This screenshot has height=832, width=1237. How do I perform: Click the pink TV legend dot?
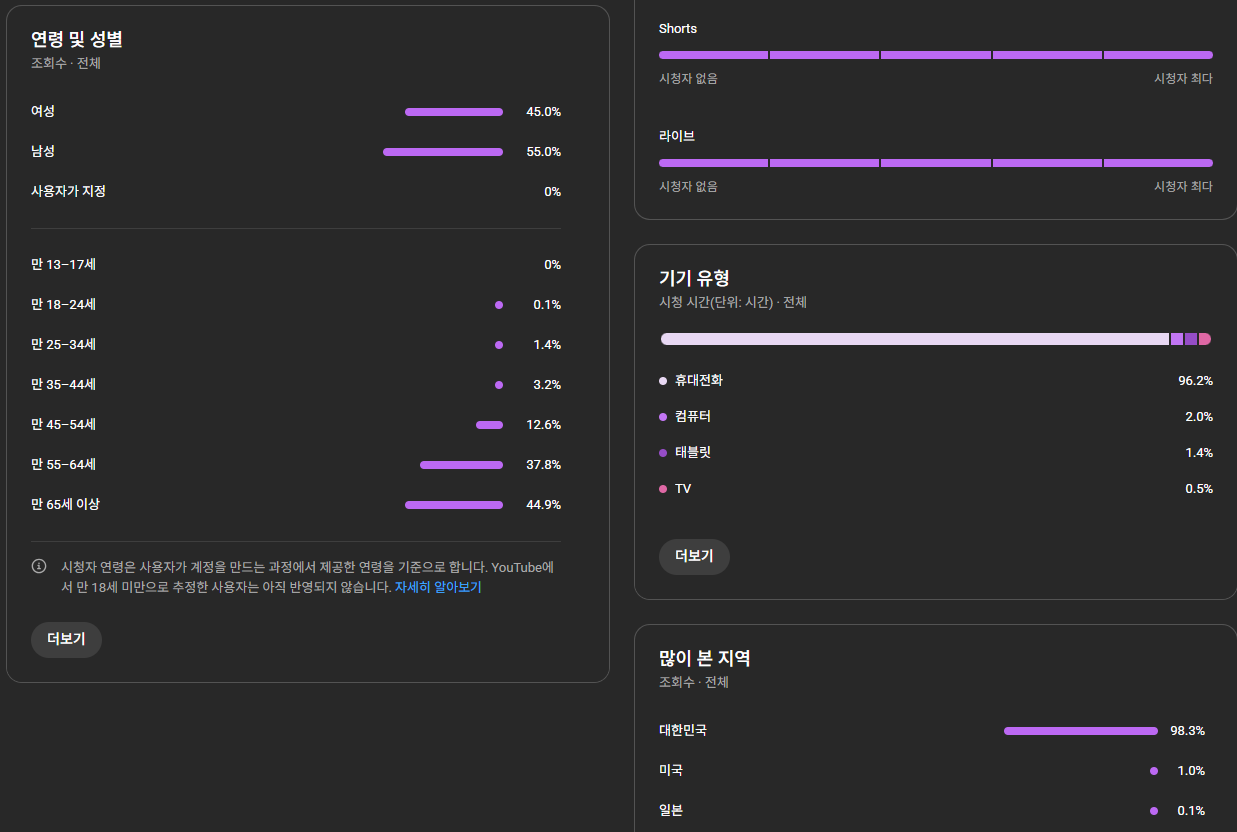click(x=663, y=489)
